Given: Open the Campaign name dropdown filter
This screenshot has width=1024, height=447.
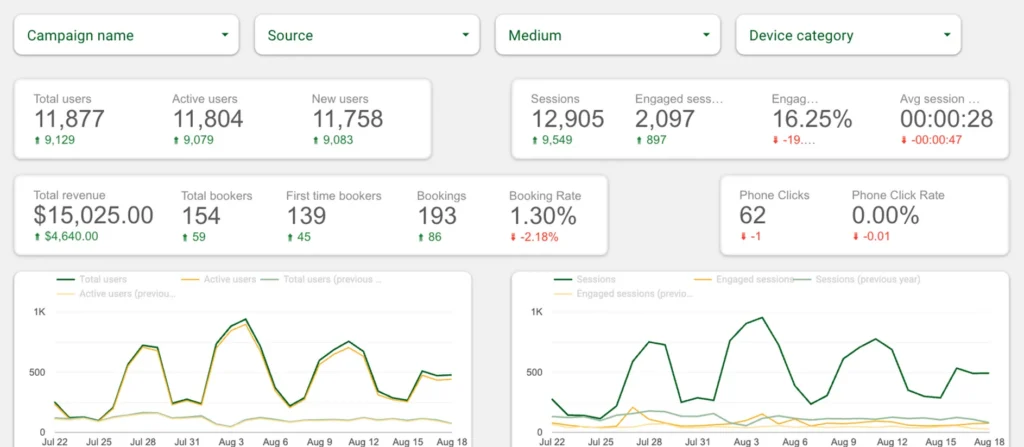Looking at the screenshot, I should 126,35.
